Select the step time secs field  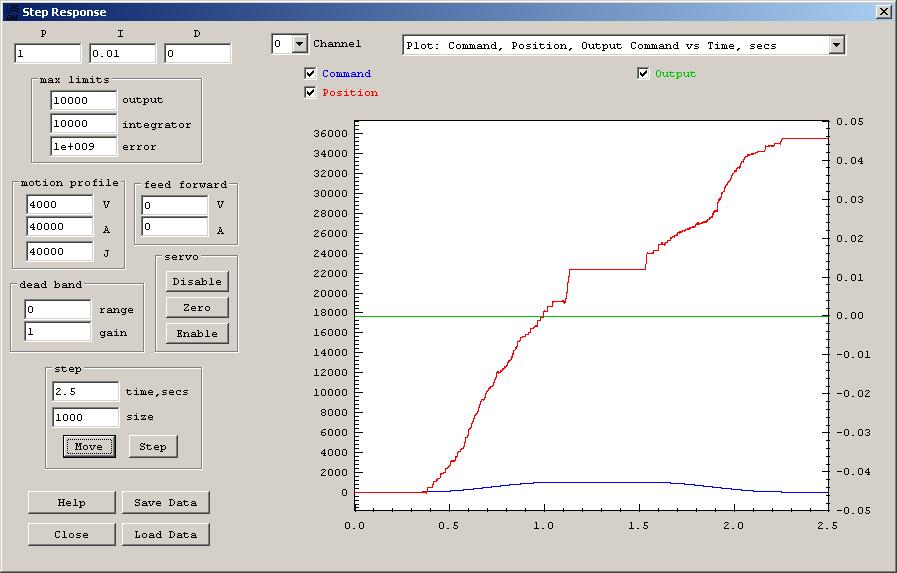coord(85,392)
